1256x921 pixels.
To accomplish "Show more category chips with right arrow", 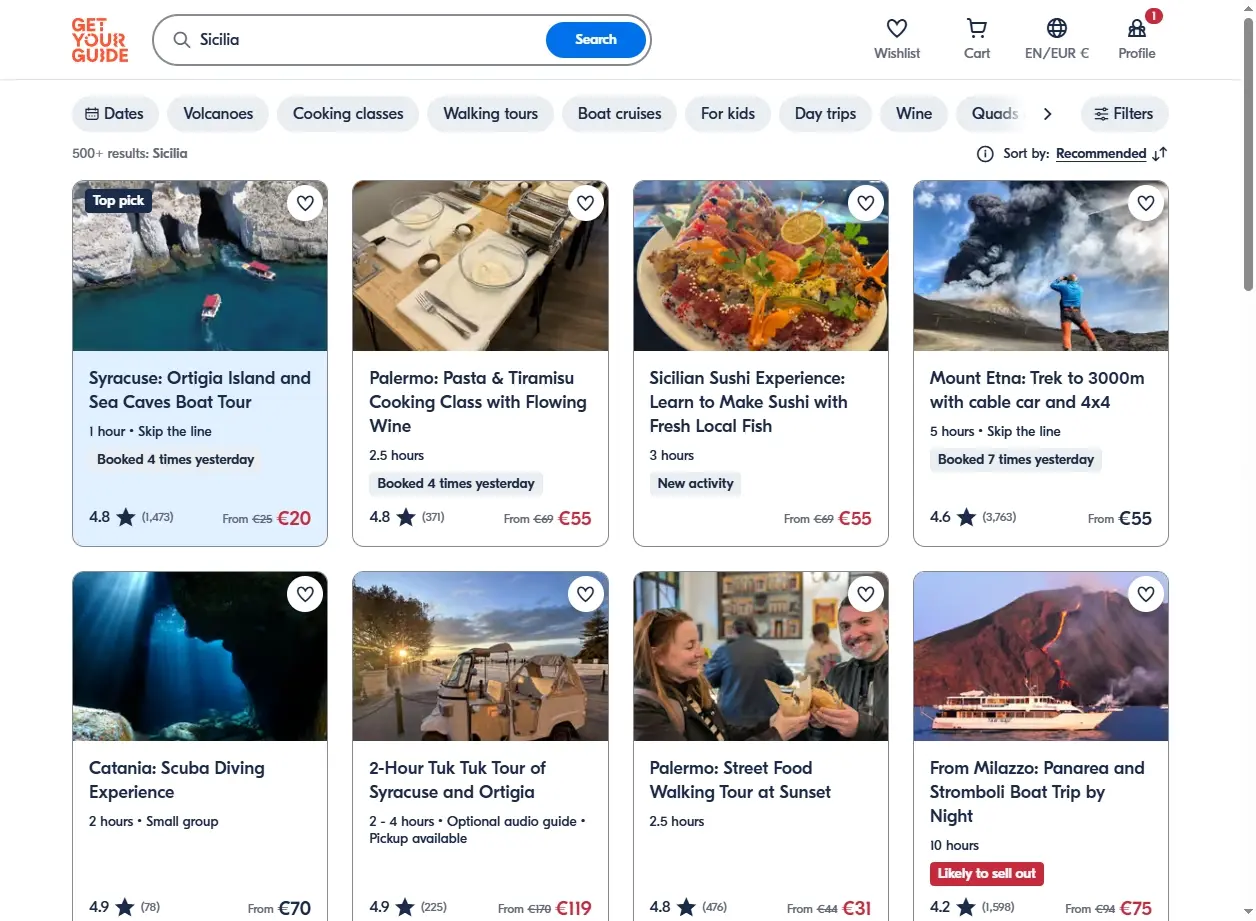I will (x=1047, y=114).
